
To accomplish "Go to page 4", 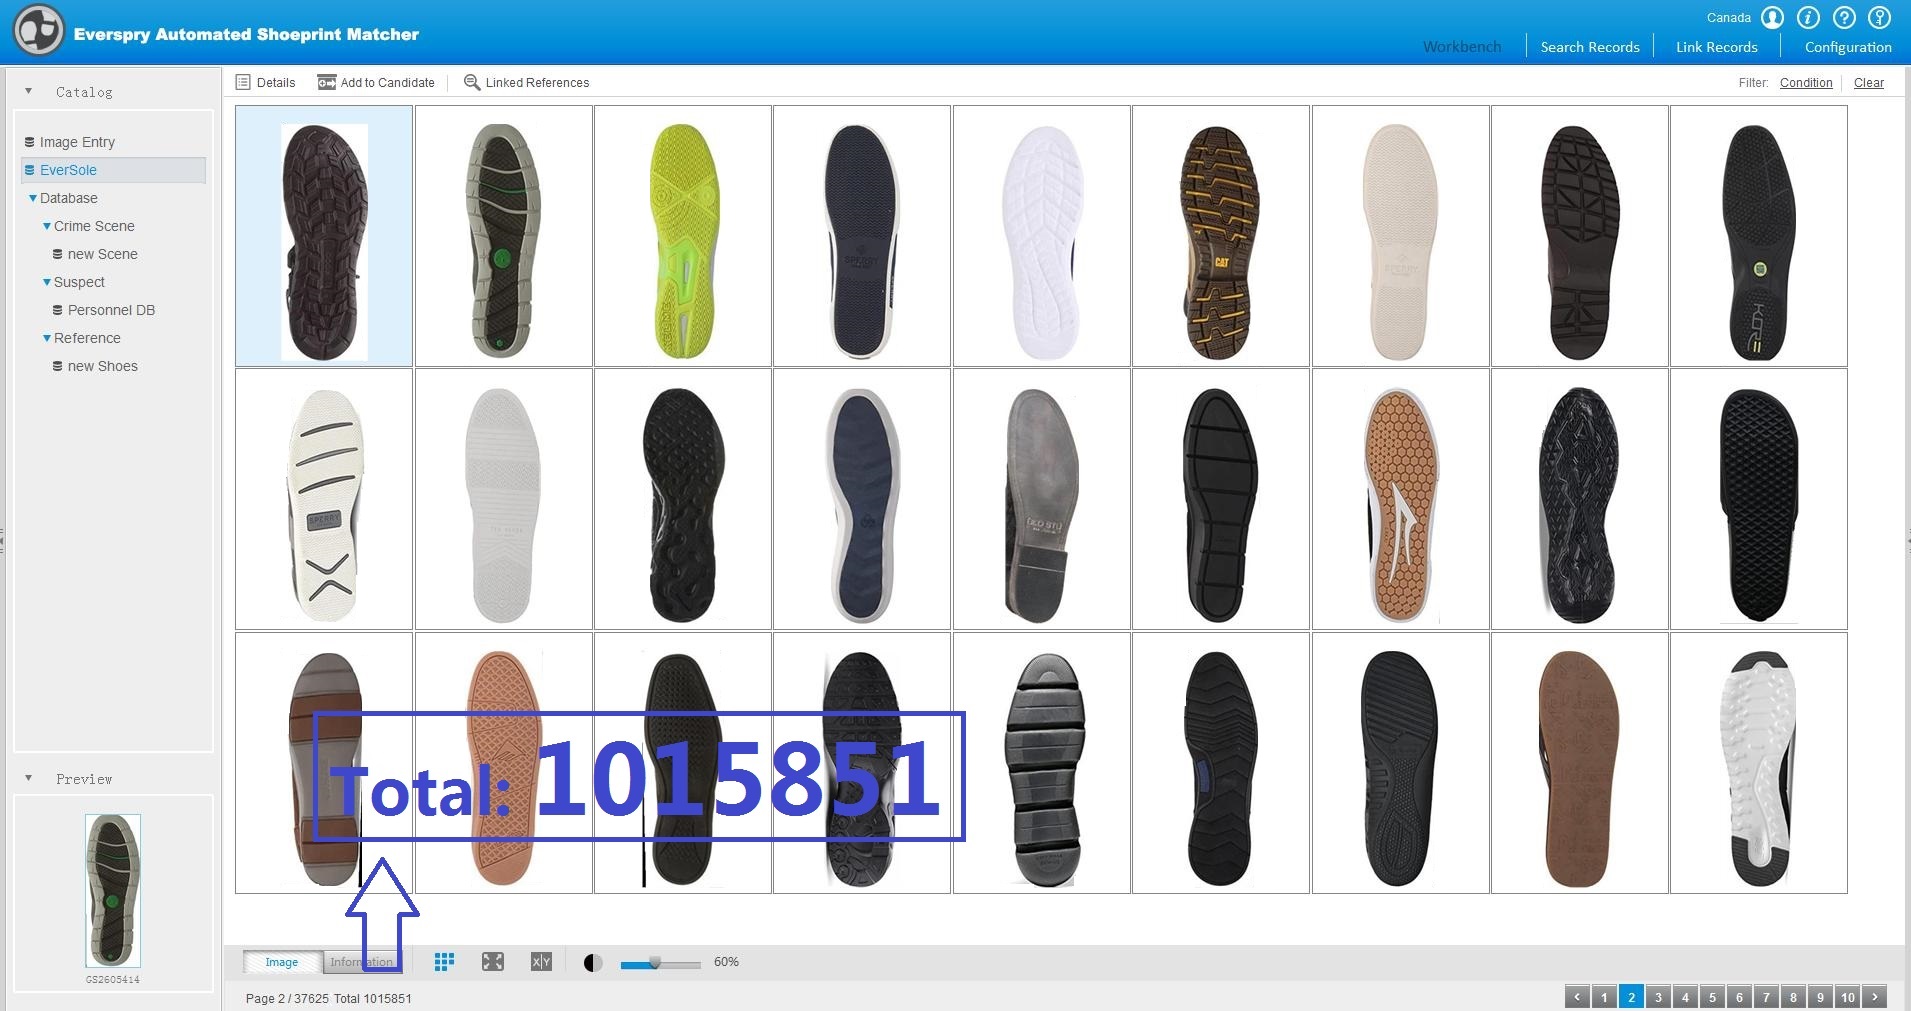I will tap(1685, 997).
